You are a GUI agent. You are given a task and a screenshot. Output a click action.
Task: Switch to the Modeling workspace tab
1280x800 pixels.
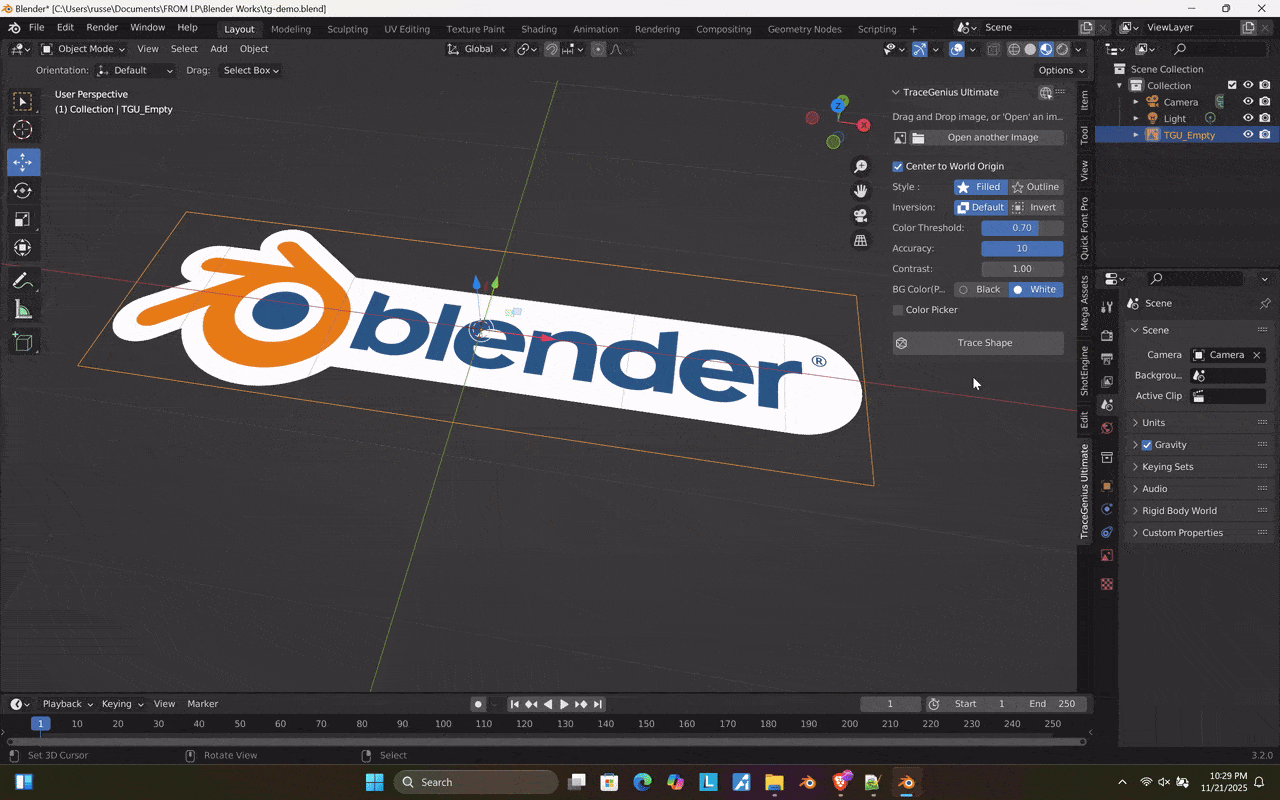(x=291, y=29)
